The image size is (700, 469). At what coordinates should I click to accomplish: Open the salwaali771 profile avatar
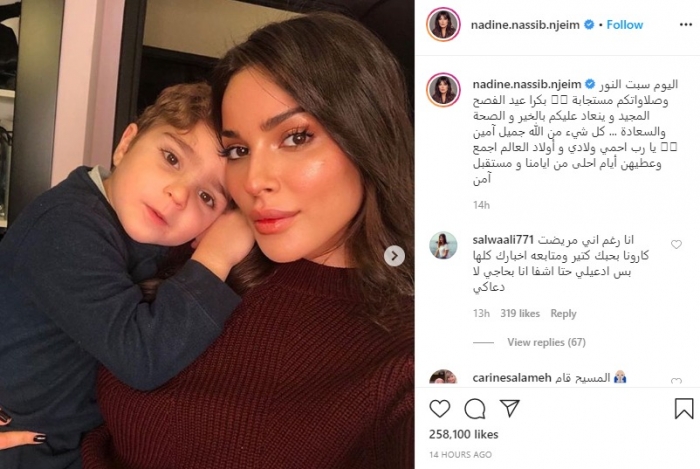click(443, 245)
